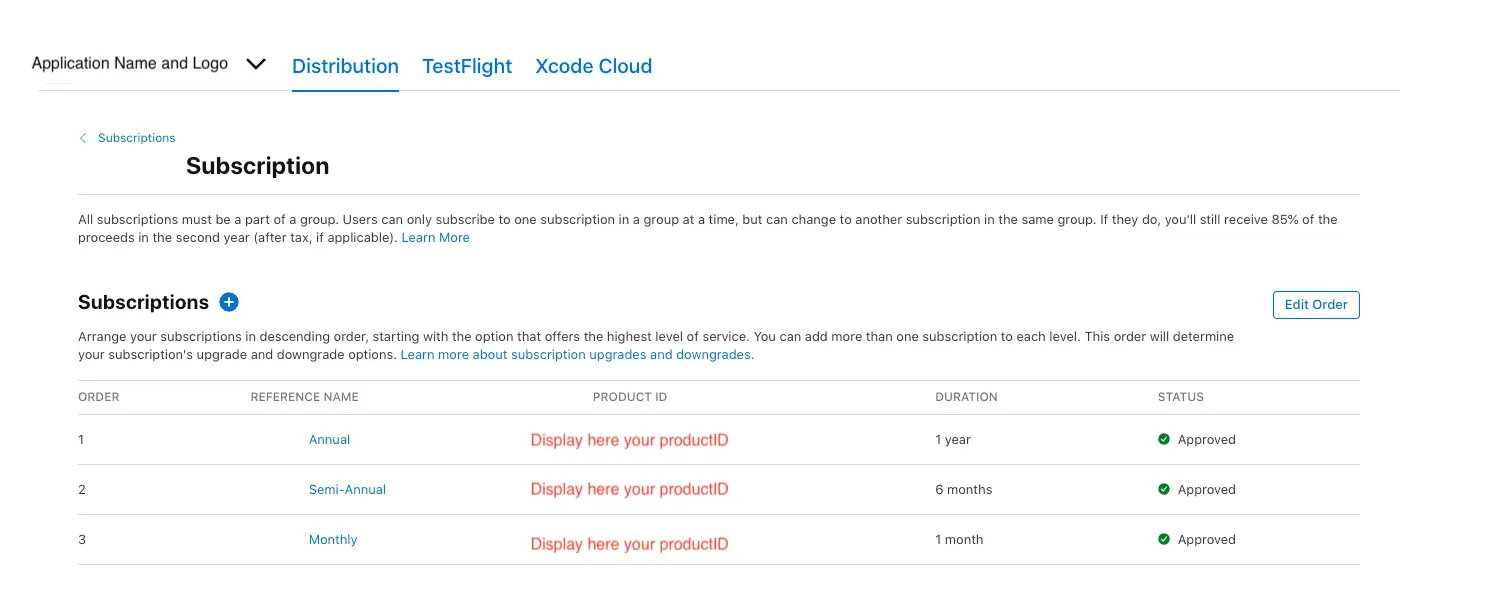The height and width of the screenshot is (606, 1490).
Task: Click the blue plus icon to add subscription
Action: [x=229, y=302]
